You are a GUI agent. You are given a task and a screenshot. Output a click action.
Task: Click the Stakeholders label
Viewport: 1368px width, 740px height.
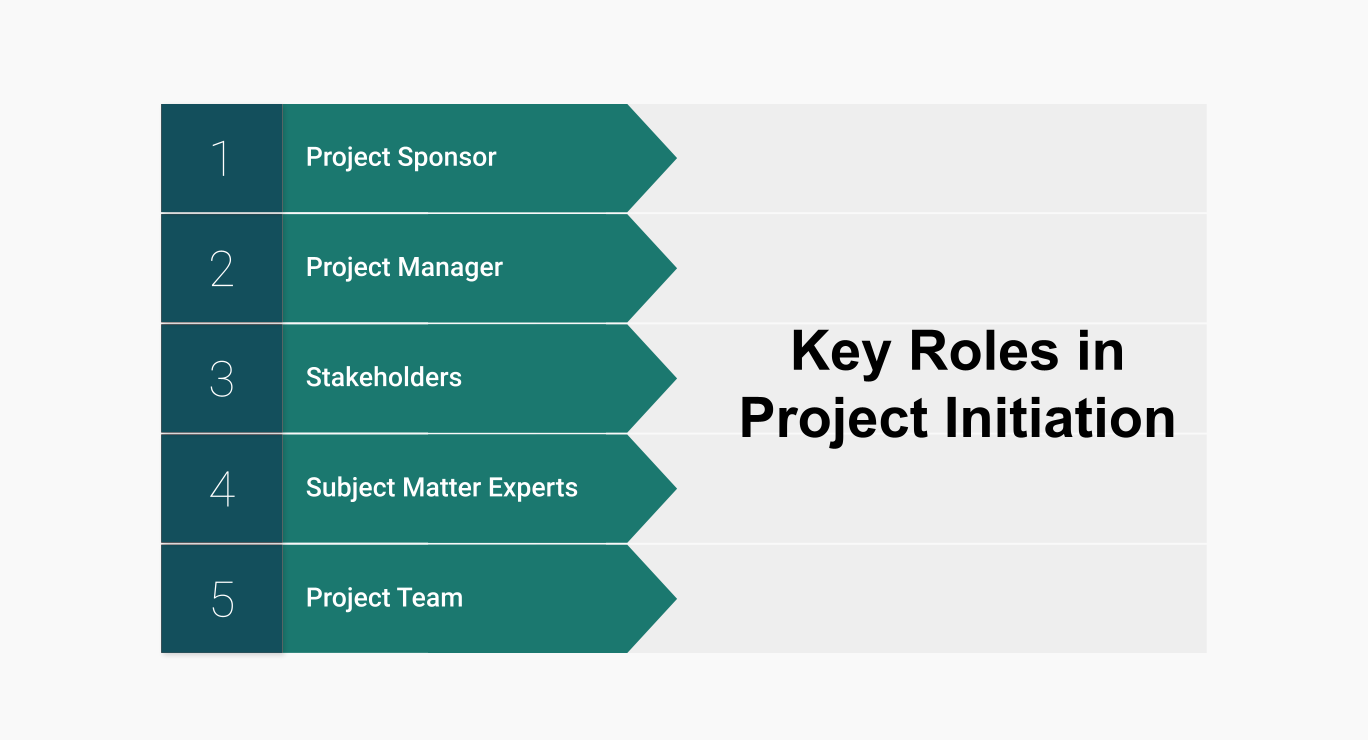384,377
